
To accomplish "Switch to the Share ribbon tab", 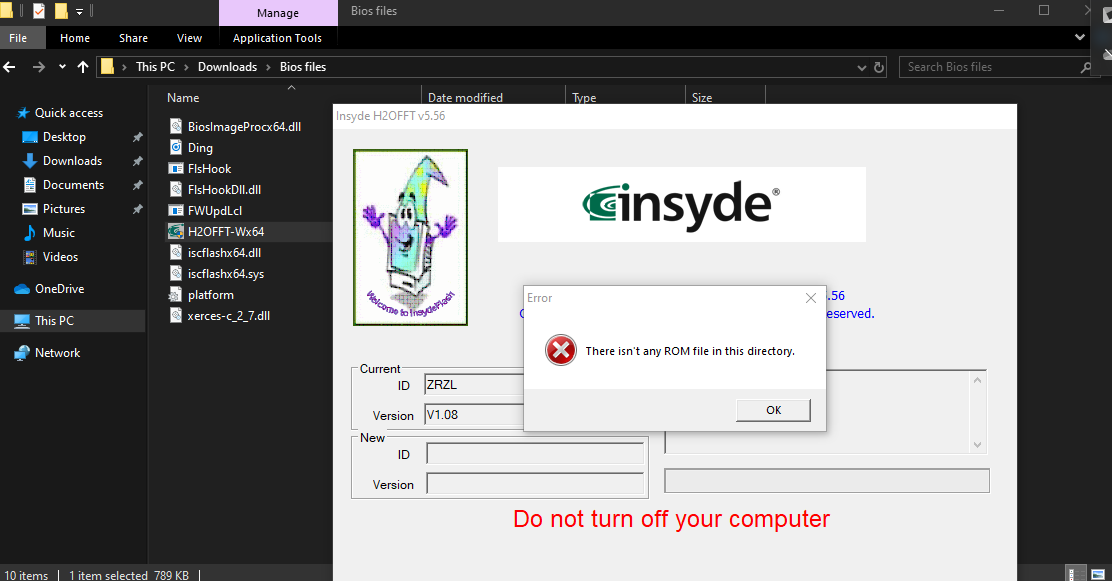I will [133, 38].
